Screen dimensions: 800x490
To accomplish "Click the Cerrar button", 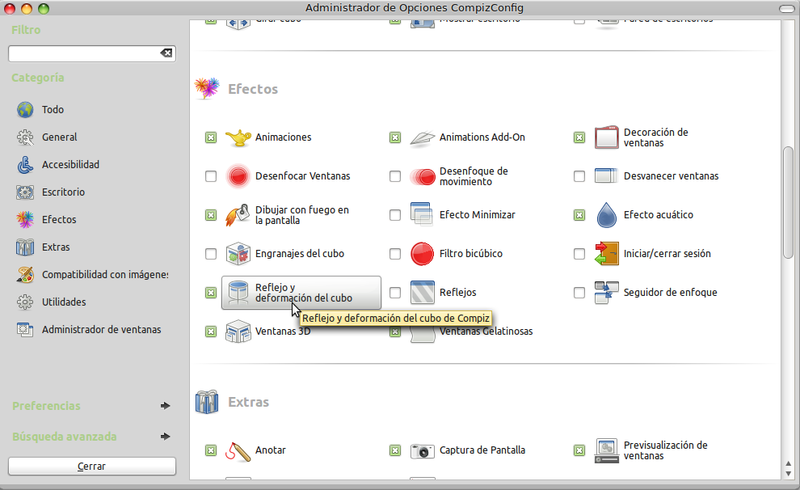I will 92,466.
